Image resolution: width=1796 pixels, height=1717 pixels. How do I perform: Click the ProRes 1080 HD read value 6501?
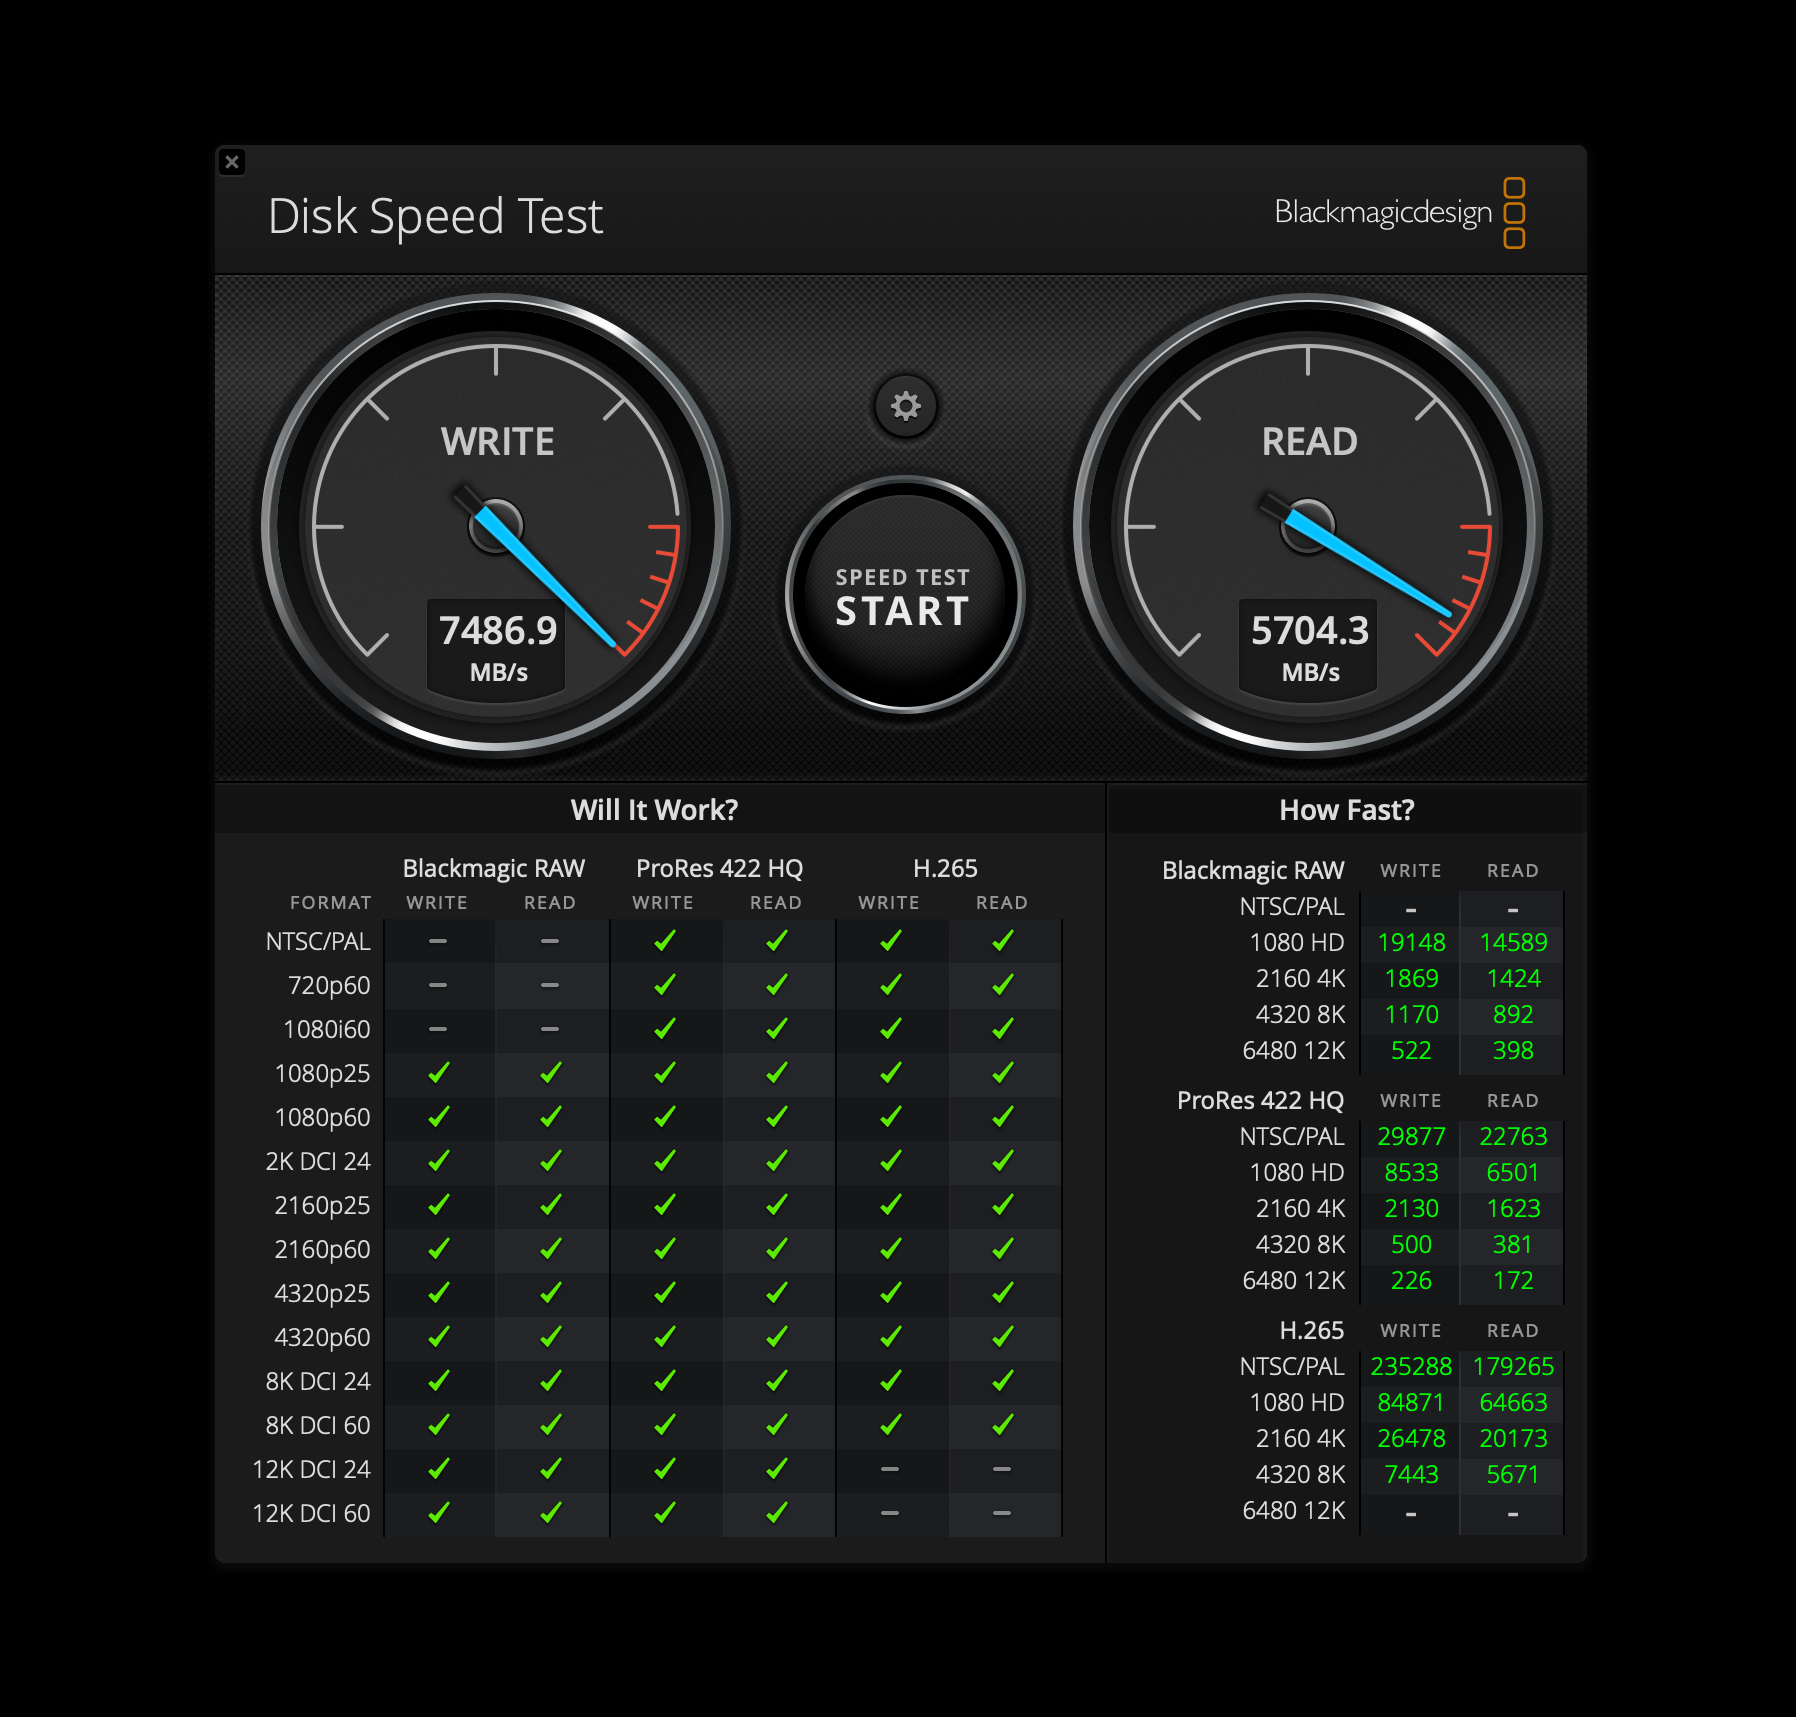click(1513, 1172)
